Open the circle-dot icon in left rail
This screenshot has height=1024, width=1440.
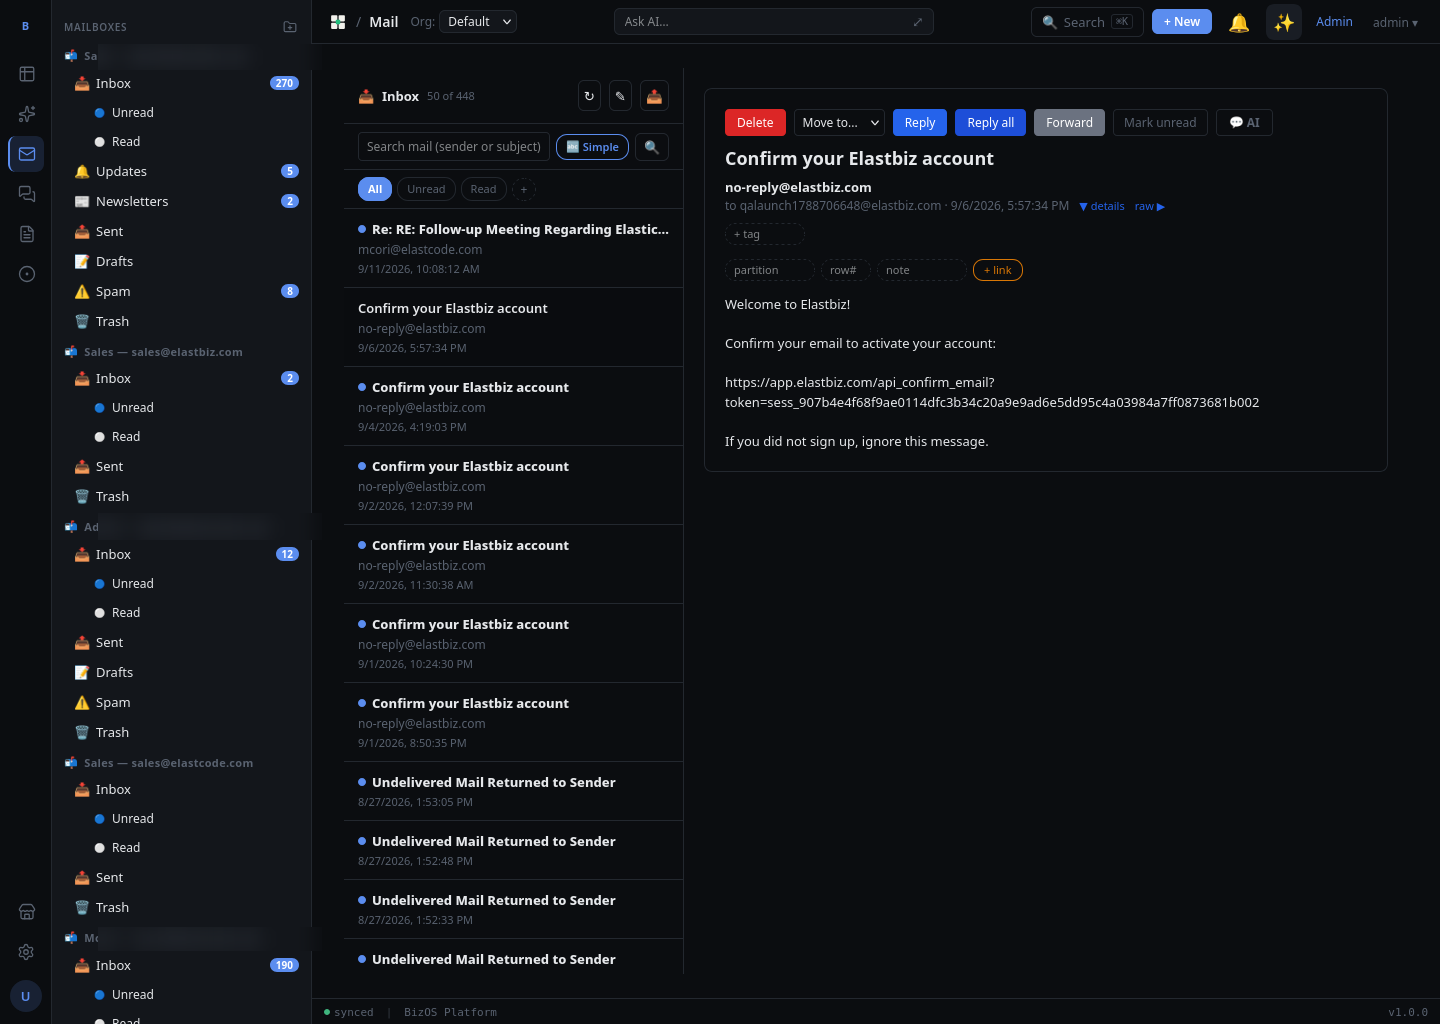27,274
